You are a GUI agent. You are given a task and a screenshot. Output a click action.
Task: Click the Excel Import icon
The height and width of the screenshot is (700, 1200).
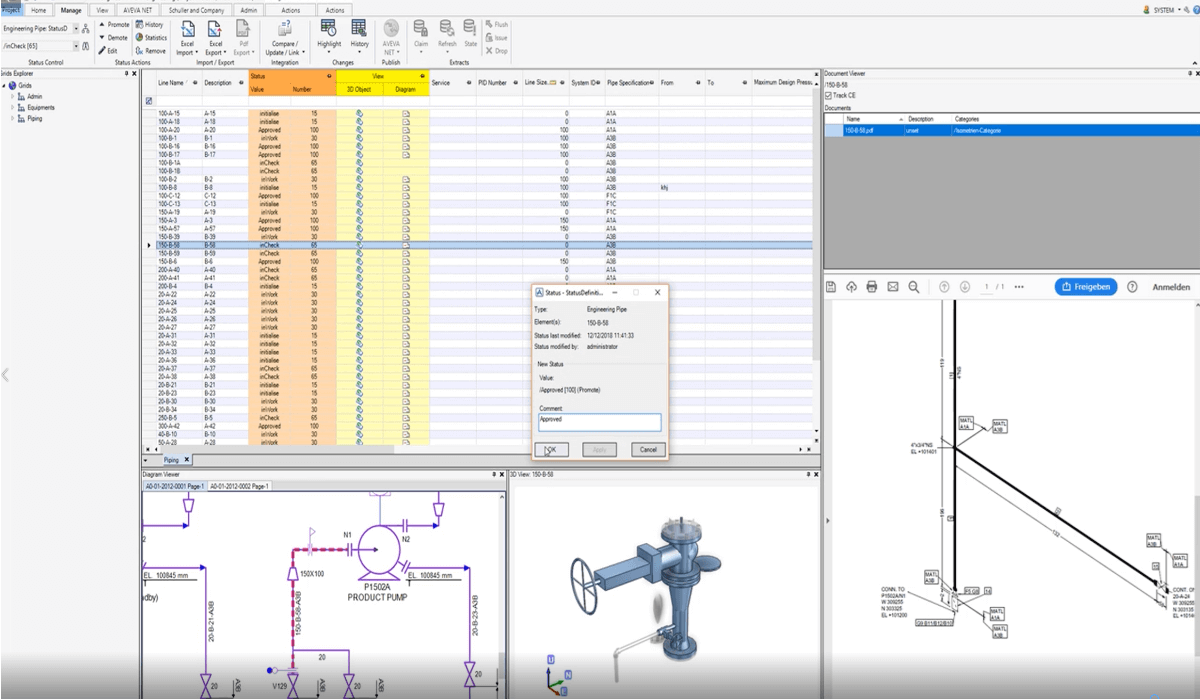pos(186,30)
